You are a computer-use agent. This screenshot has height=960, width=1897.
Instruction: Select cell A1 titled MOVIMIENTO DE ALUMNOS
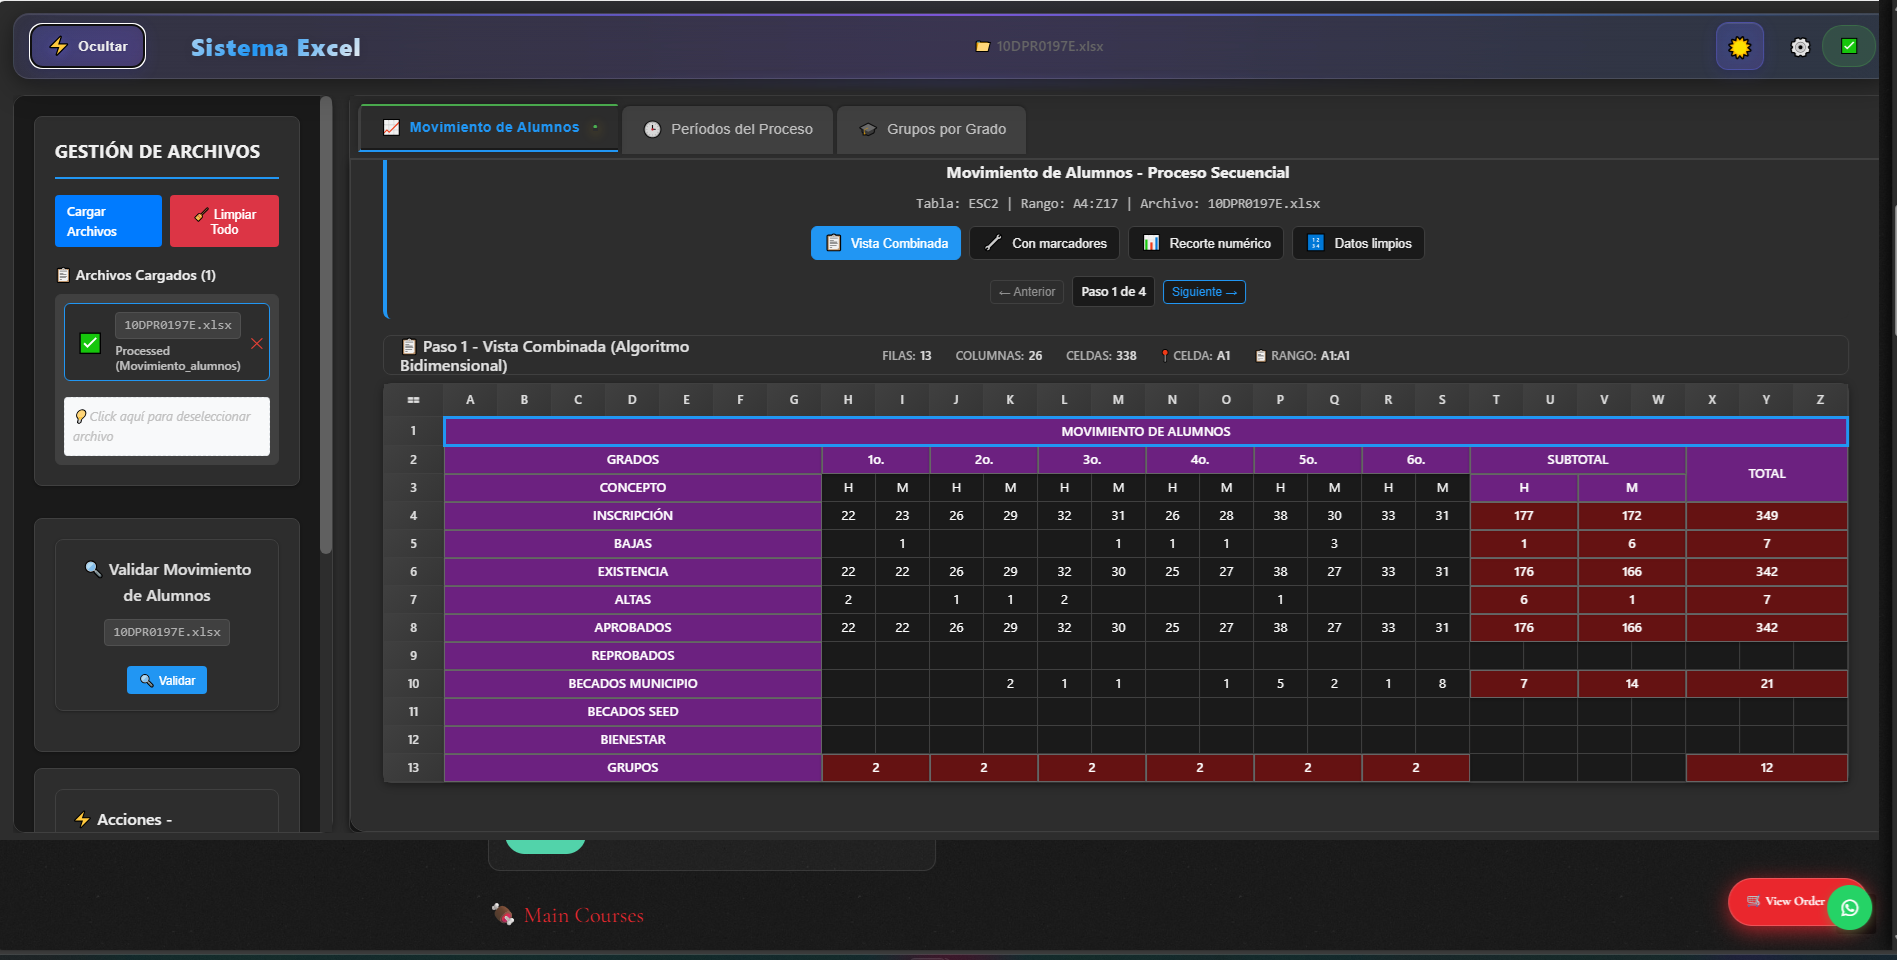1145,431
